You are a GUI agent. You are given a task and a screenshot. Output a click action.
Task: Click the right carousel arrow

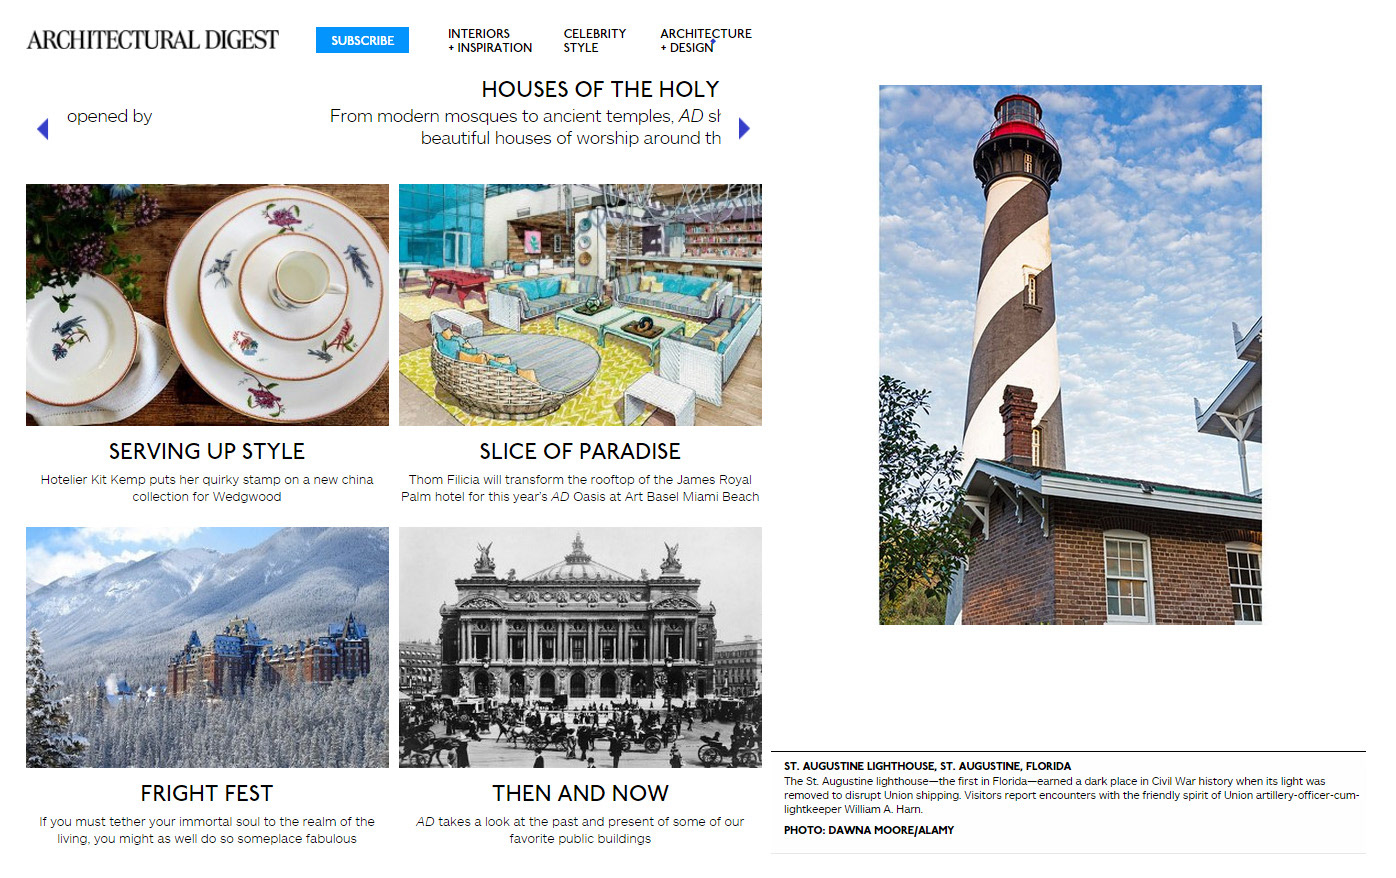point(744,128)
